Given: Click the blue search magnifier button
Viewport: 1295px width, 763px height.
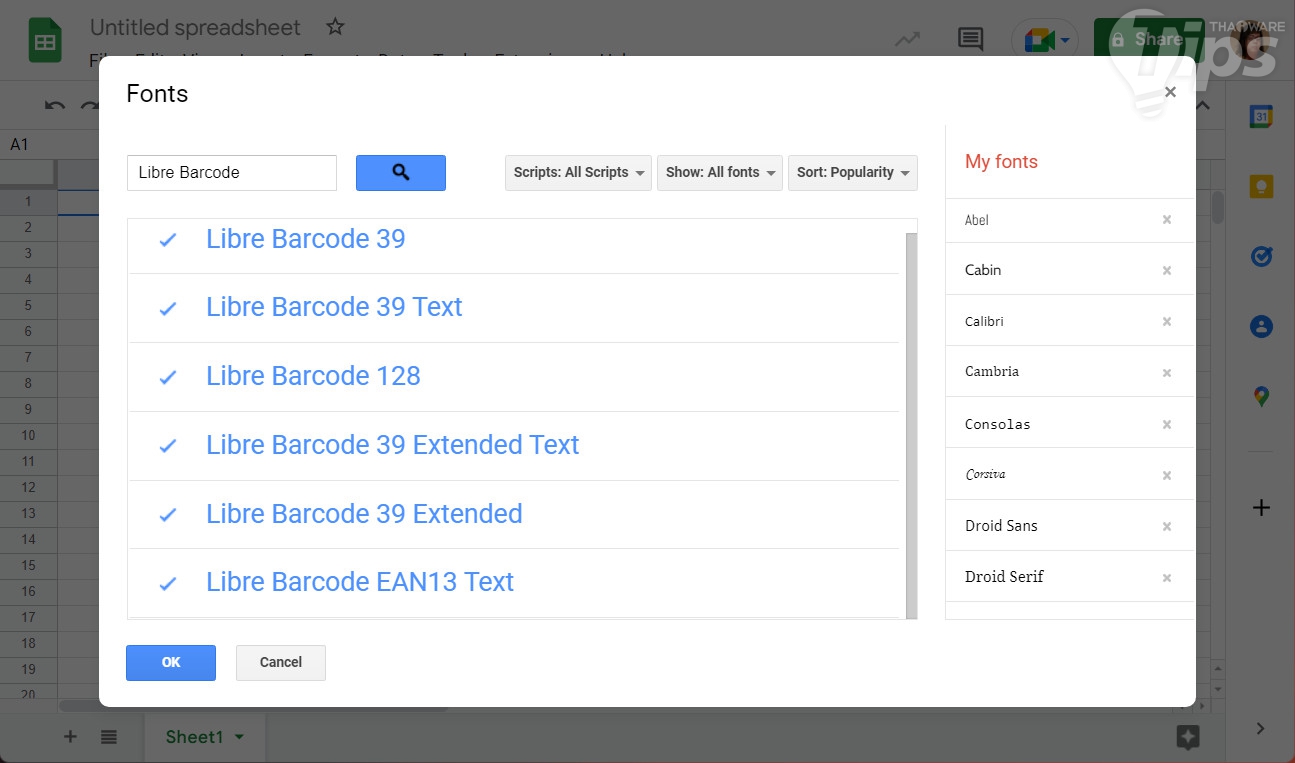Looking at the screenshot, I should (400, 173).
